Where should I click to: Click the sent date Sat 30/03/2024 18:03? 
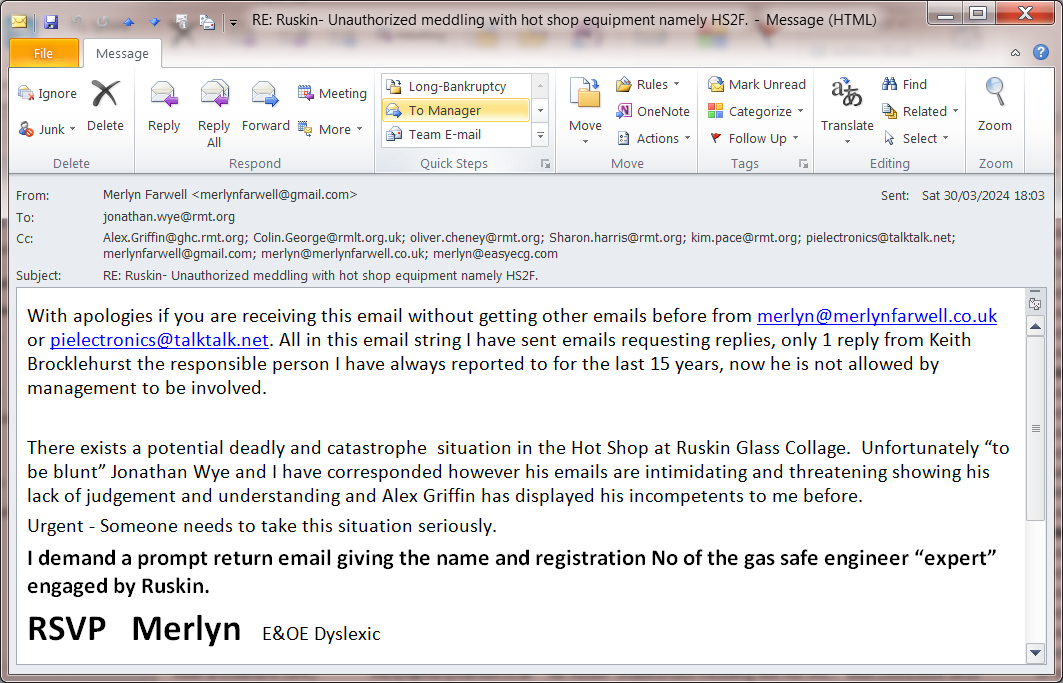pyautogui.click(x=983, y=195)
